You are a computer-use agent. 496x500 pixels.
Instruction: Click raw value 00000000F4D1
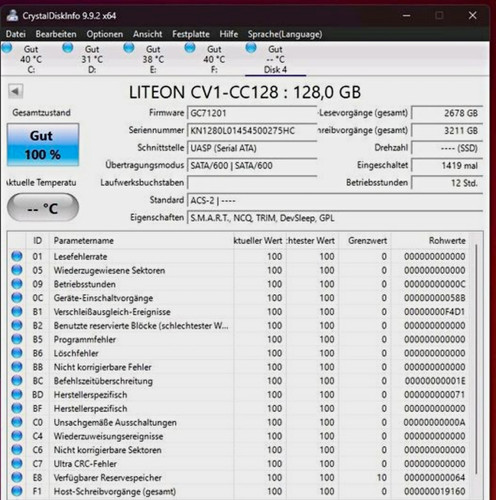(434, 312)
